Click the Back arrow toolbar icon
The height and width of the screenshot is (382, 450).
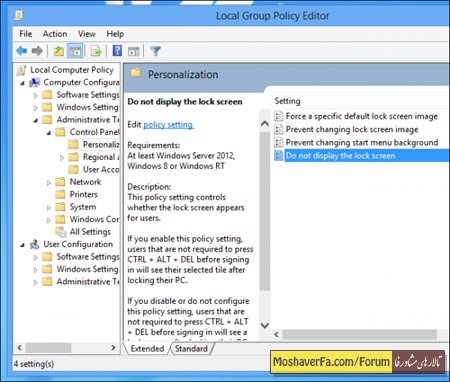[x=22, y=51]
